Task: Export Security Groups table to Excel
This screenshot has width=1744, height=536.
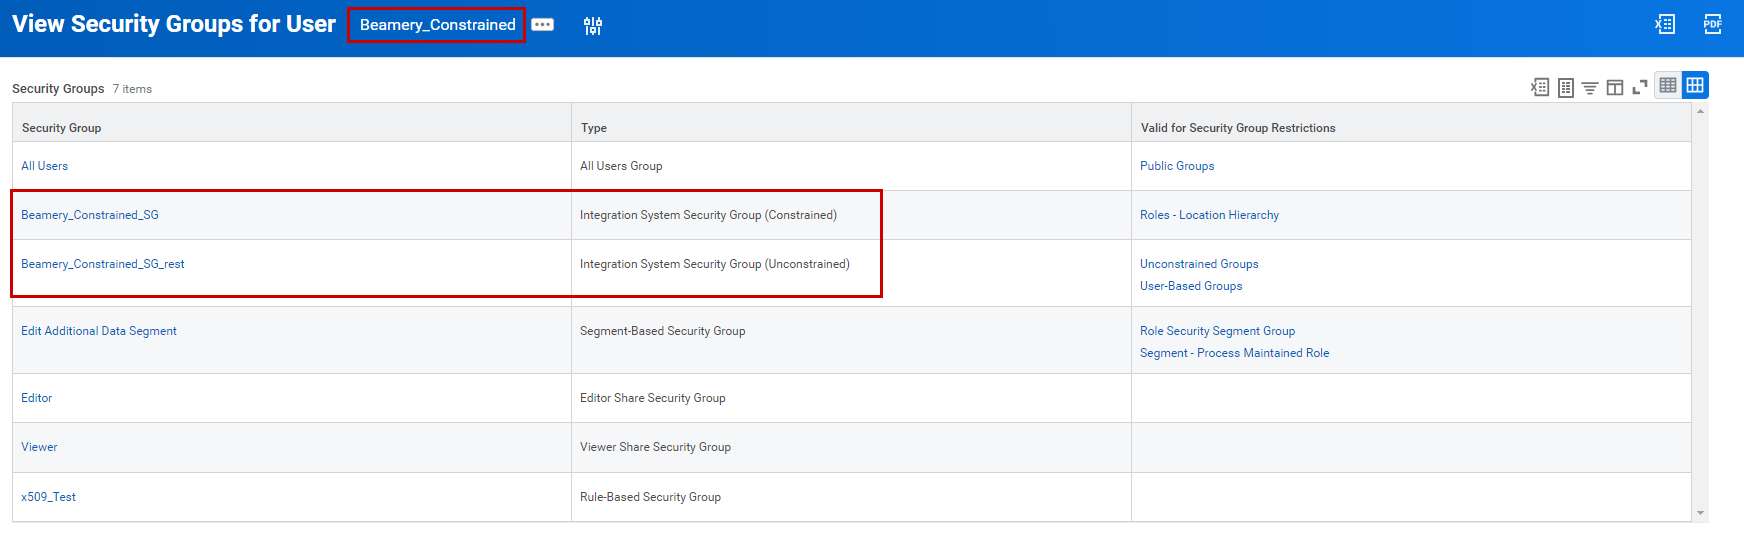Action: coord(1540,87)
